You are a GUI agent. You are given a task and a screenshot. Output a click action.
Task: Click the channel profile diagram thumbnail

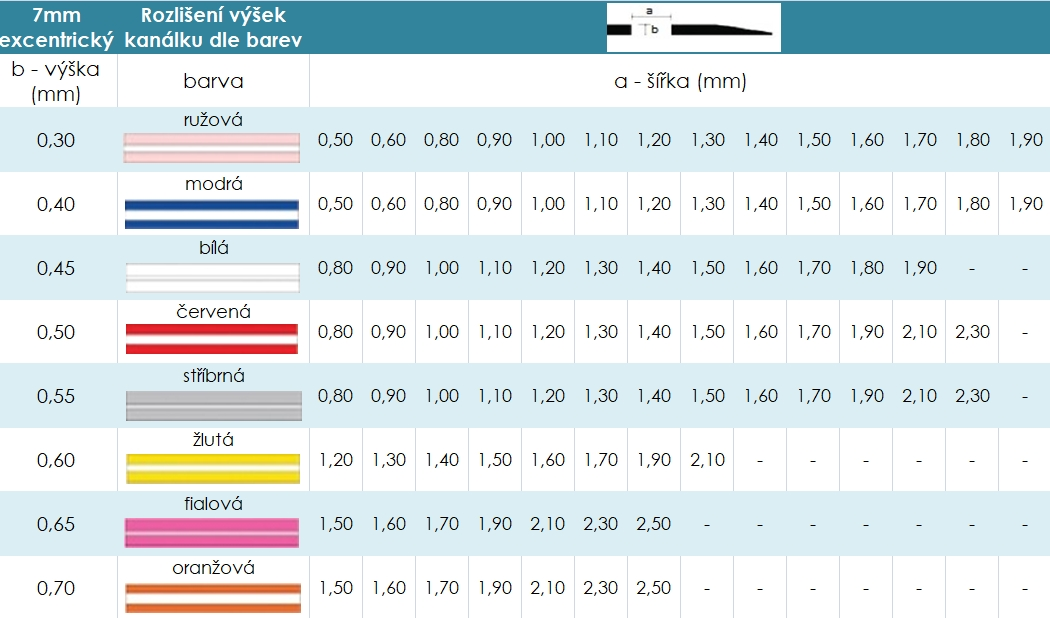click(693, 27)
